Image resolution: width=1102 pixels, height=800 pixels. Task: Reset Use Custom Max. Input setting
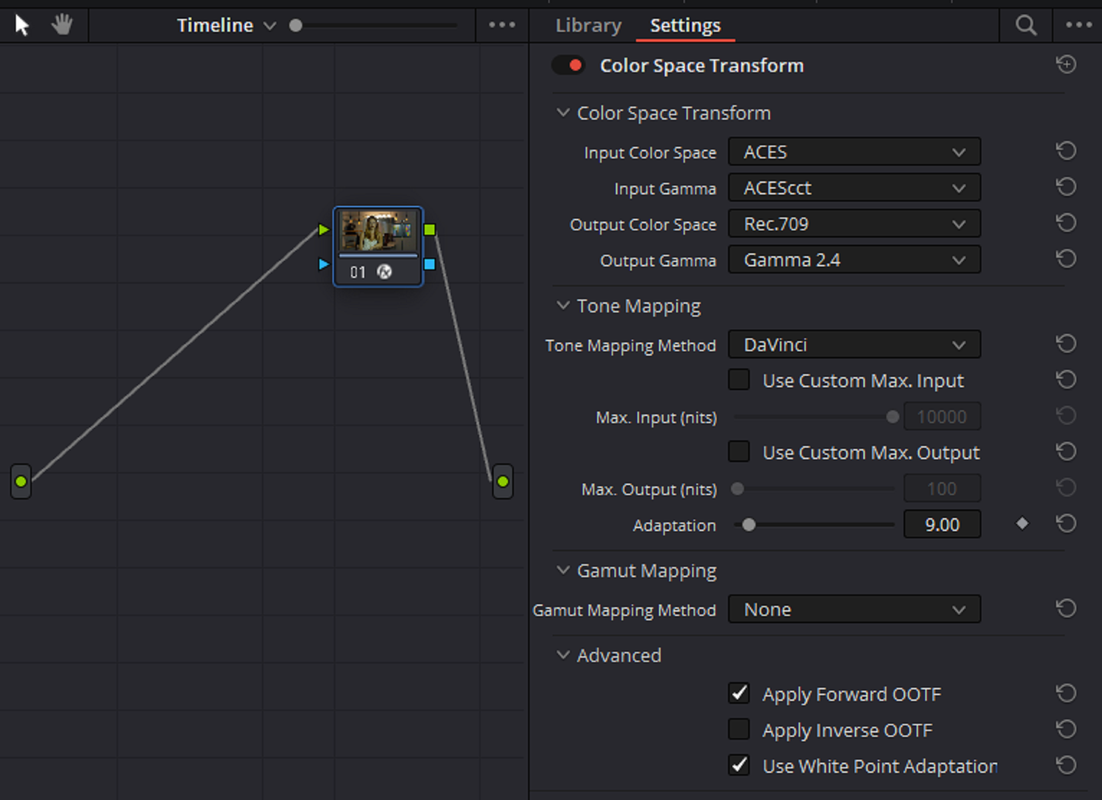click(x=1066, y=380)
